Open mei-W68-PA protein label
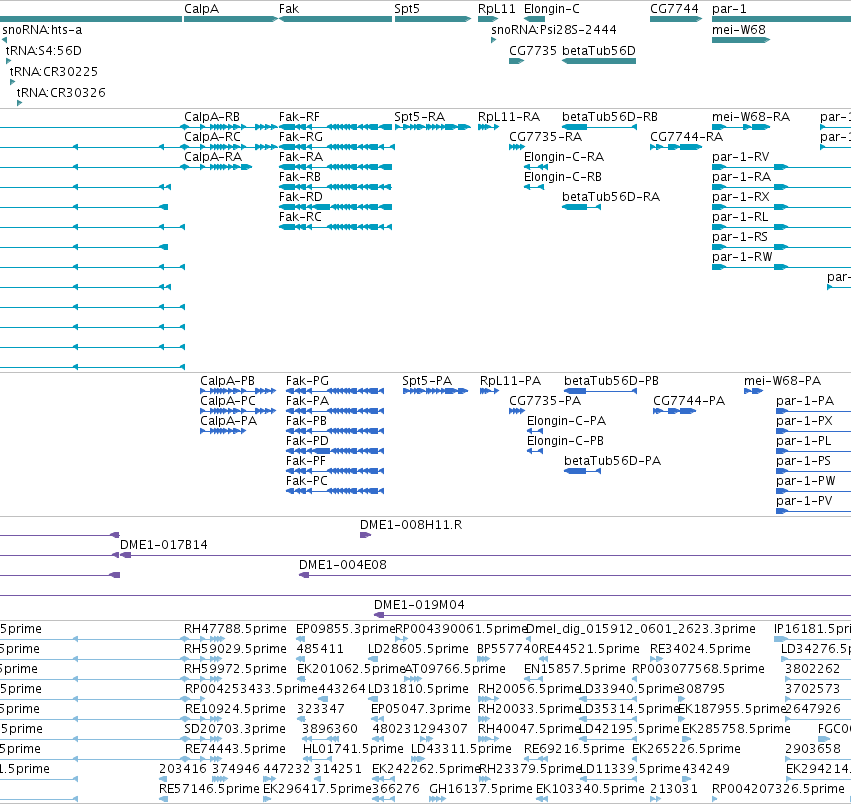This screenshot has height=804, width=851. (x=782, y=381)
